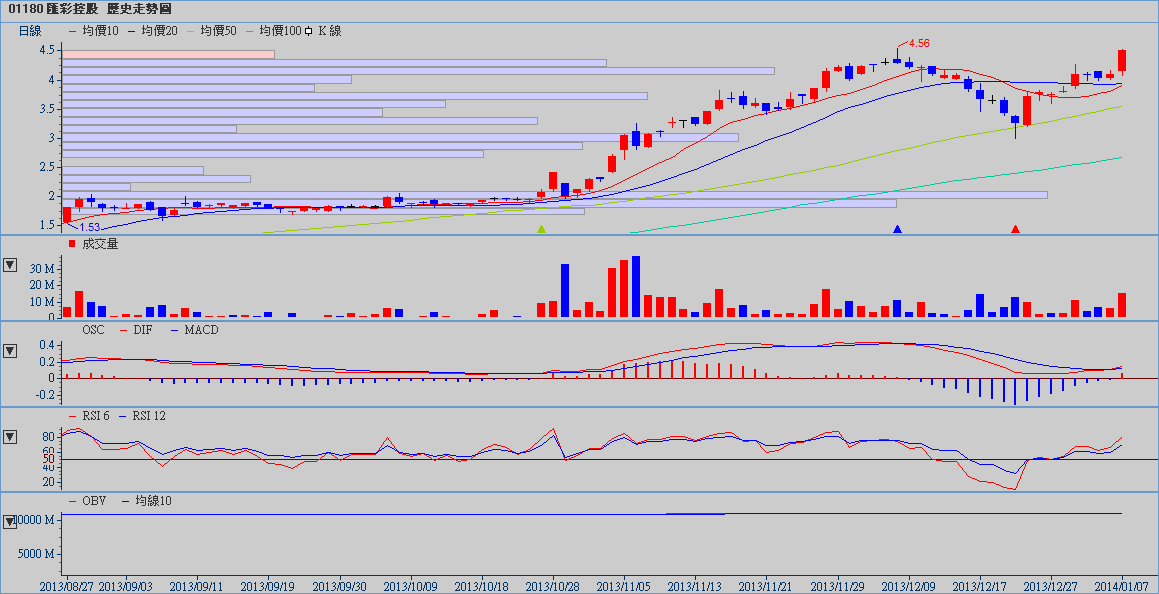The image size is (1159, 594).
Task: Select the 日線 daily chart label
Action: click(x=30, y=31)
